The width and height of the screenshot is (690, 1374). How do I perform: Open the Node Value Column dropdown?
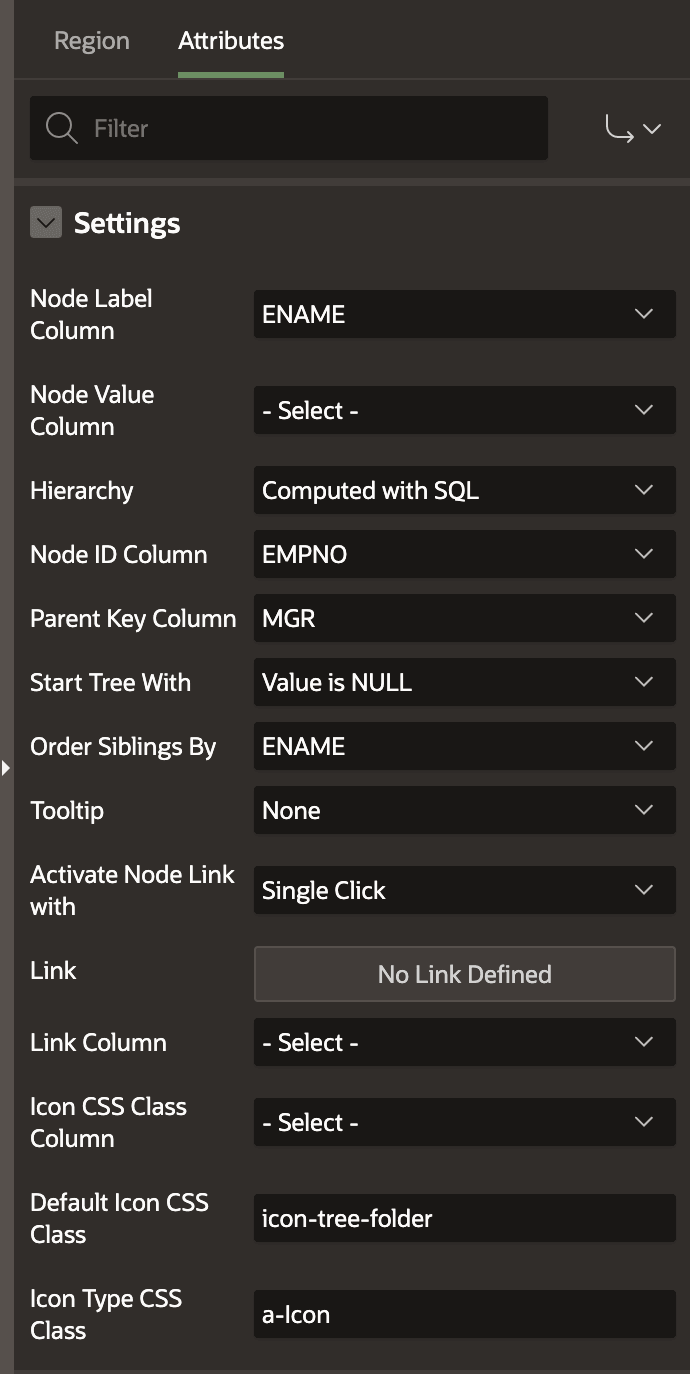pos(465,410)
